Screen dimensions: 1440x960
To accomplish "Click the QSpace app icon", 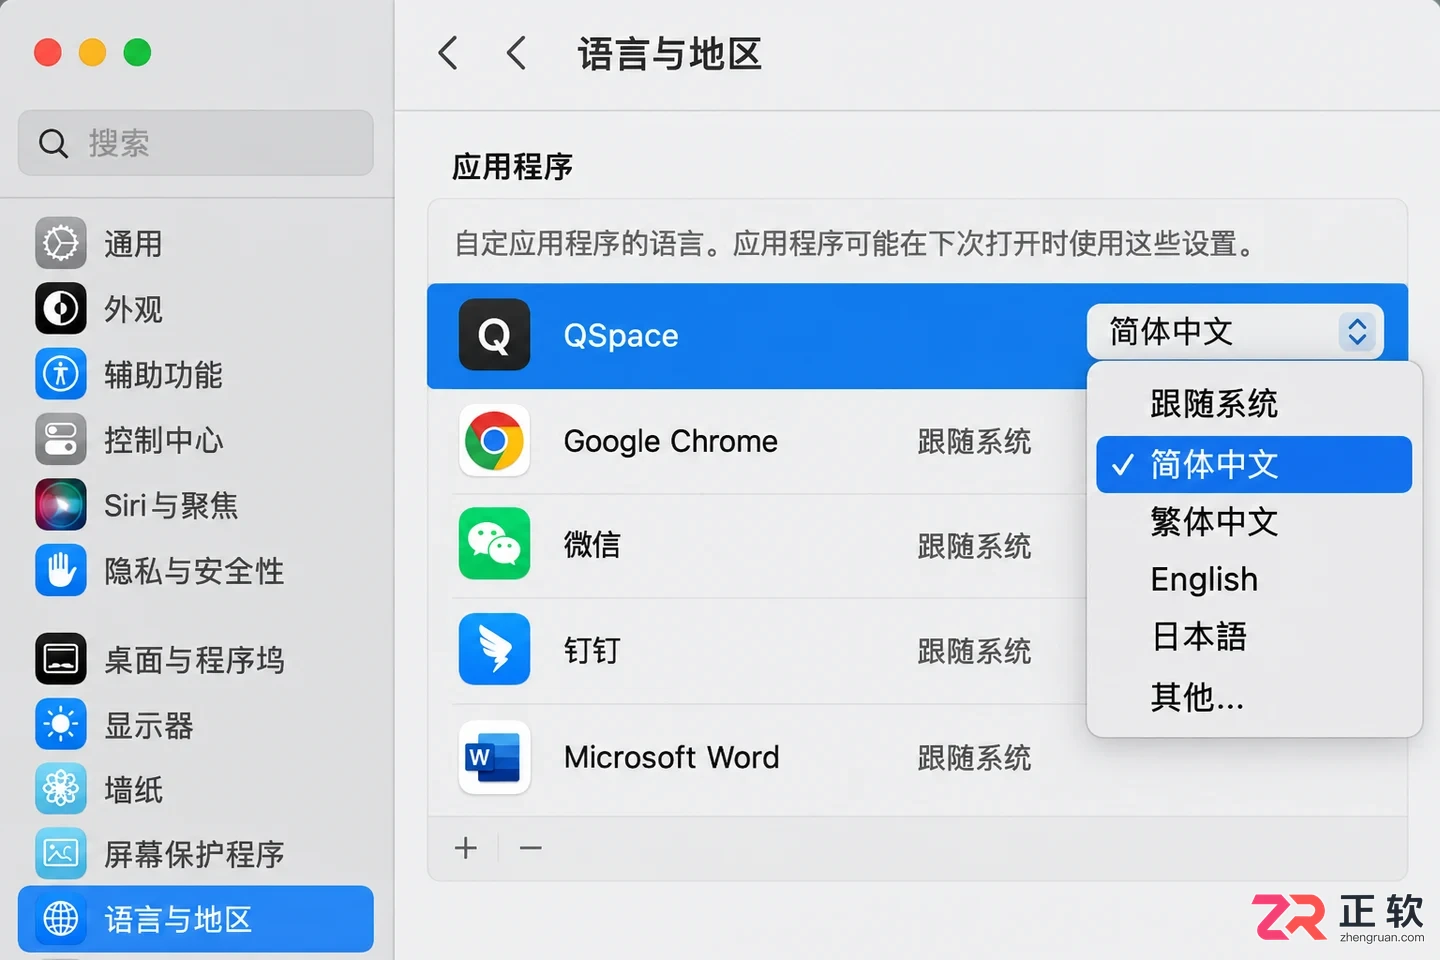I will coord(494,335).
